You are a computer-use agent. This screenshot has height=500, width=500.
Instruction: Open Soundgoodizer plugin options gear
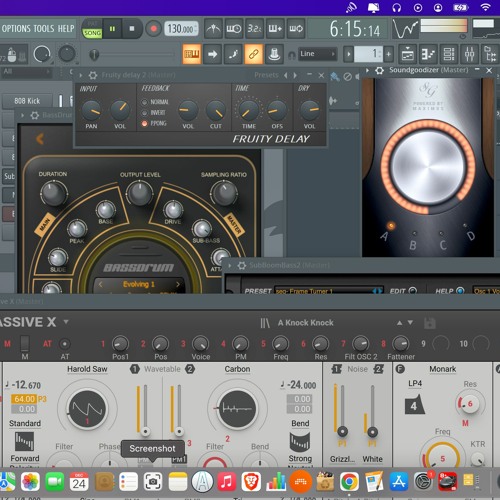(x=379, y=70)
